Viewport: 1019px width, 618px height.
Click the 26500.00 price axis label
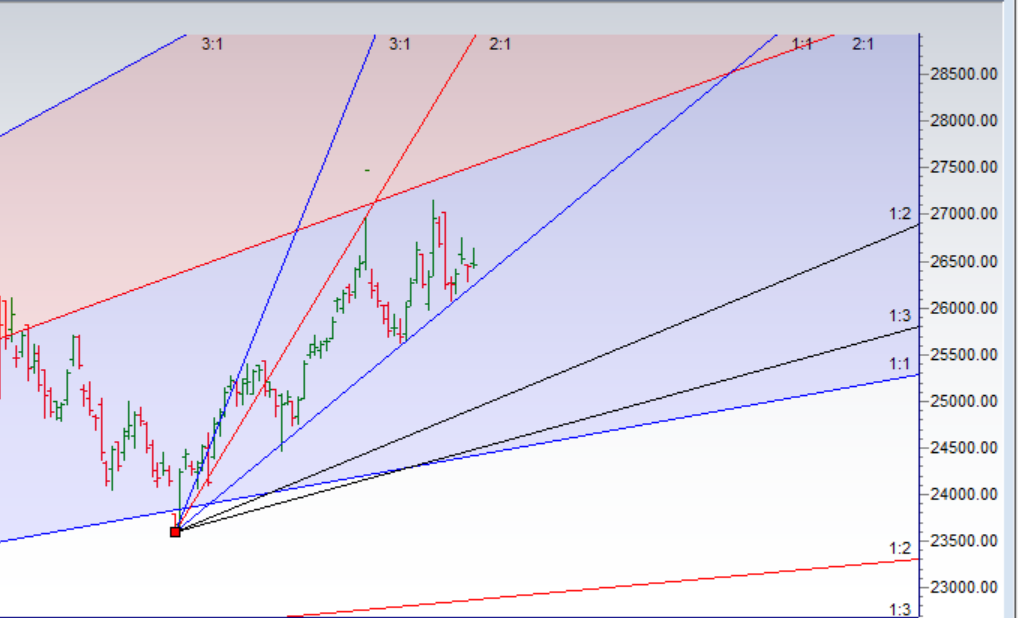click(963, 261)
